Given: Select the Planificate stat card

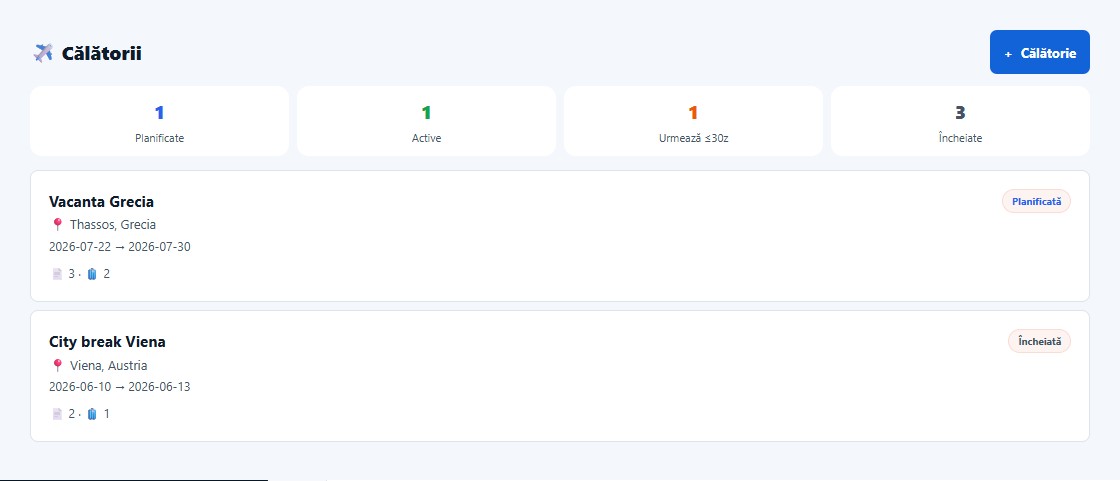Looking at the screenshot, I should [x=159, y=121].
